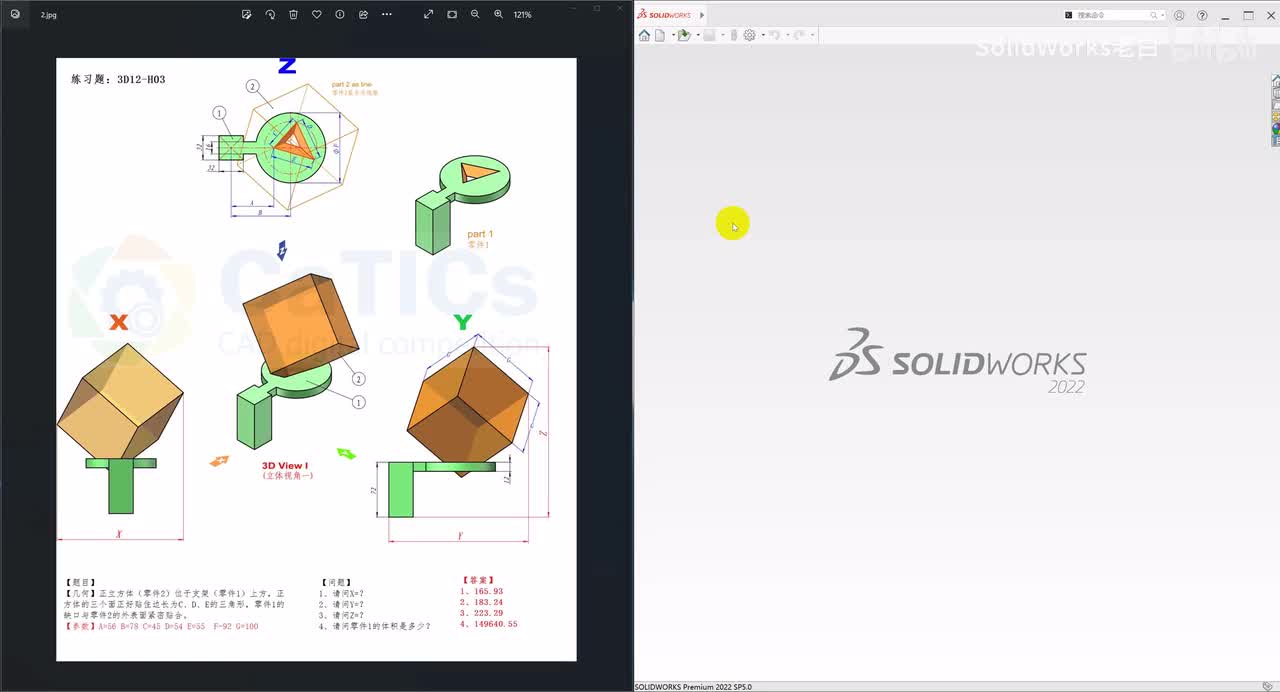The width and height of the screenshot is (1280, 692).
Task: Click the answer value 223.29
Action: point(488,614)
